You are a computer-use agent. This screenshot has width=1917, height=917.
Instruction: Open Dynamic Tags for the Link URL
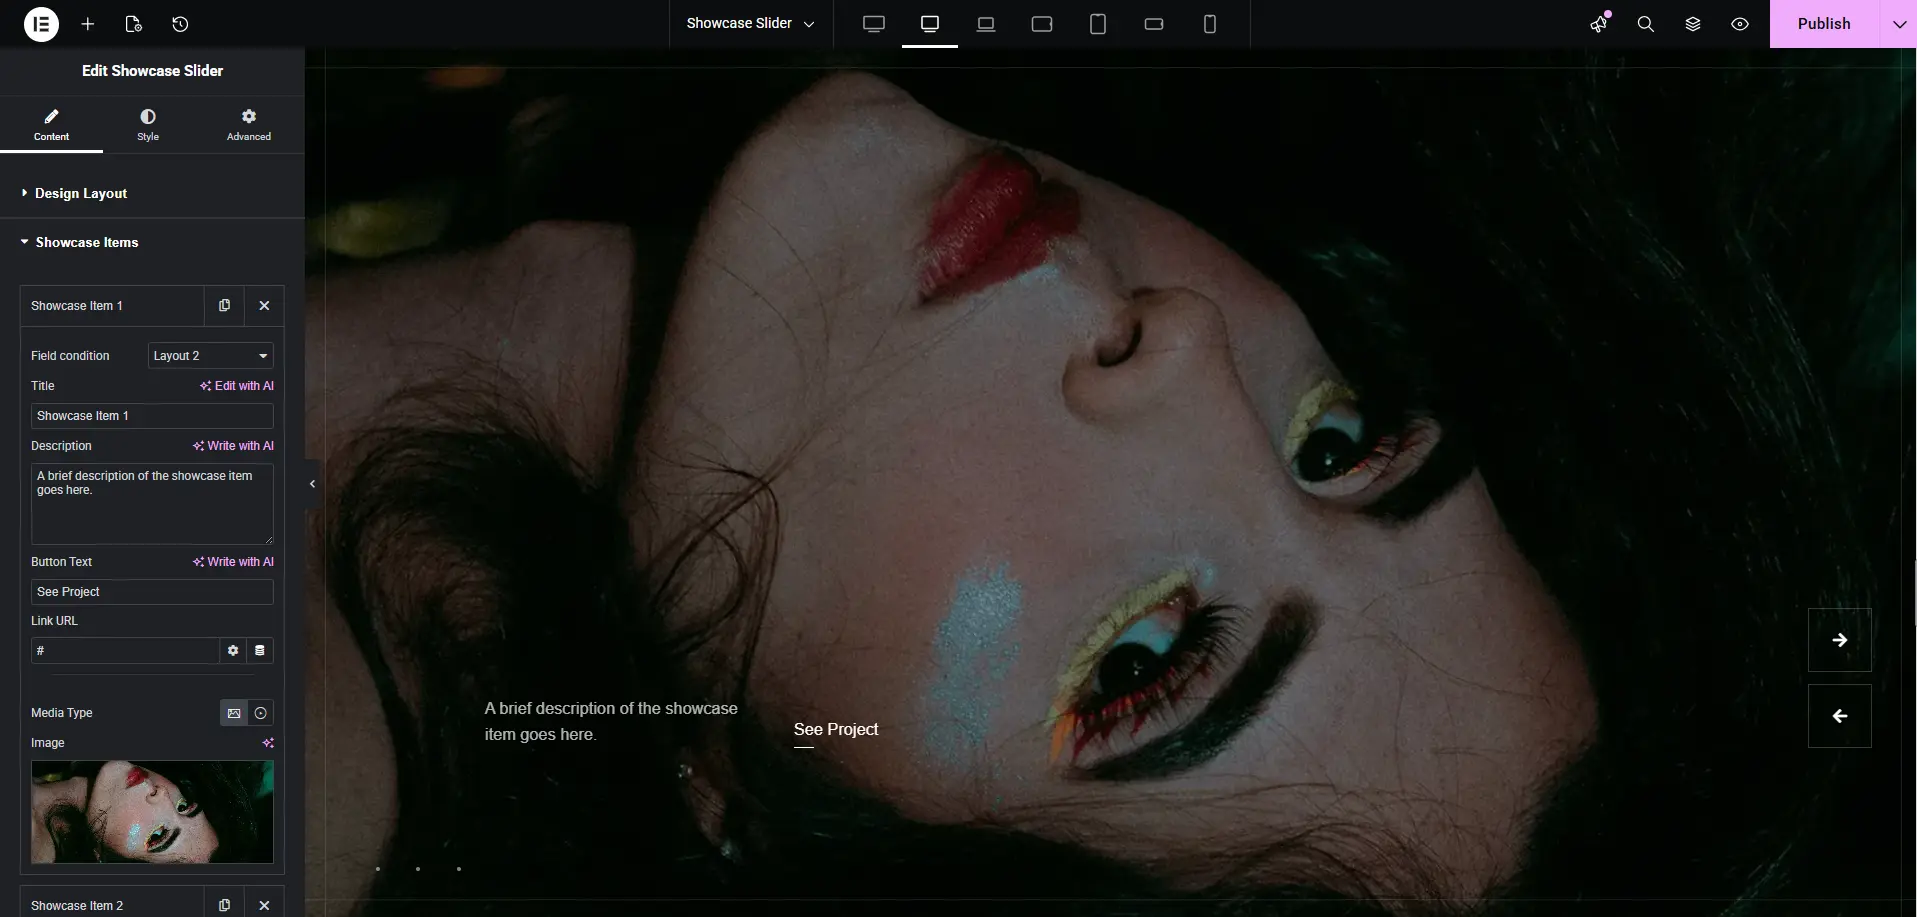(x=260, y=651)
